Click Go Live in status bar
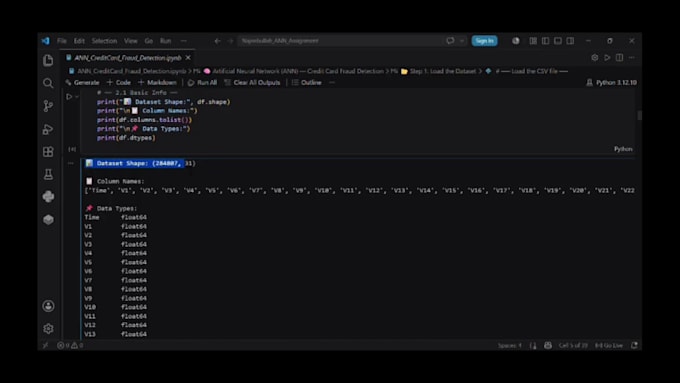Viewport: 680px width, 383px height. (x=608, y=345)
